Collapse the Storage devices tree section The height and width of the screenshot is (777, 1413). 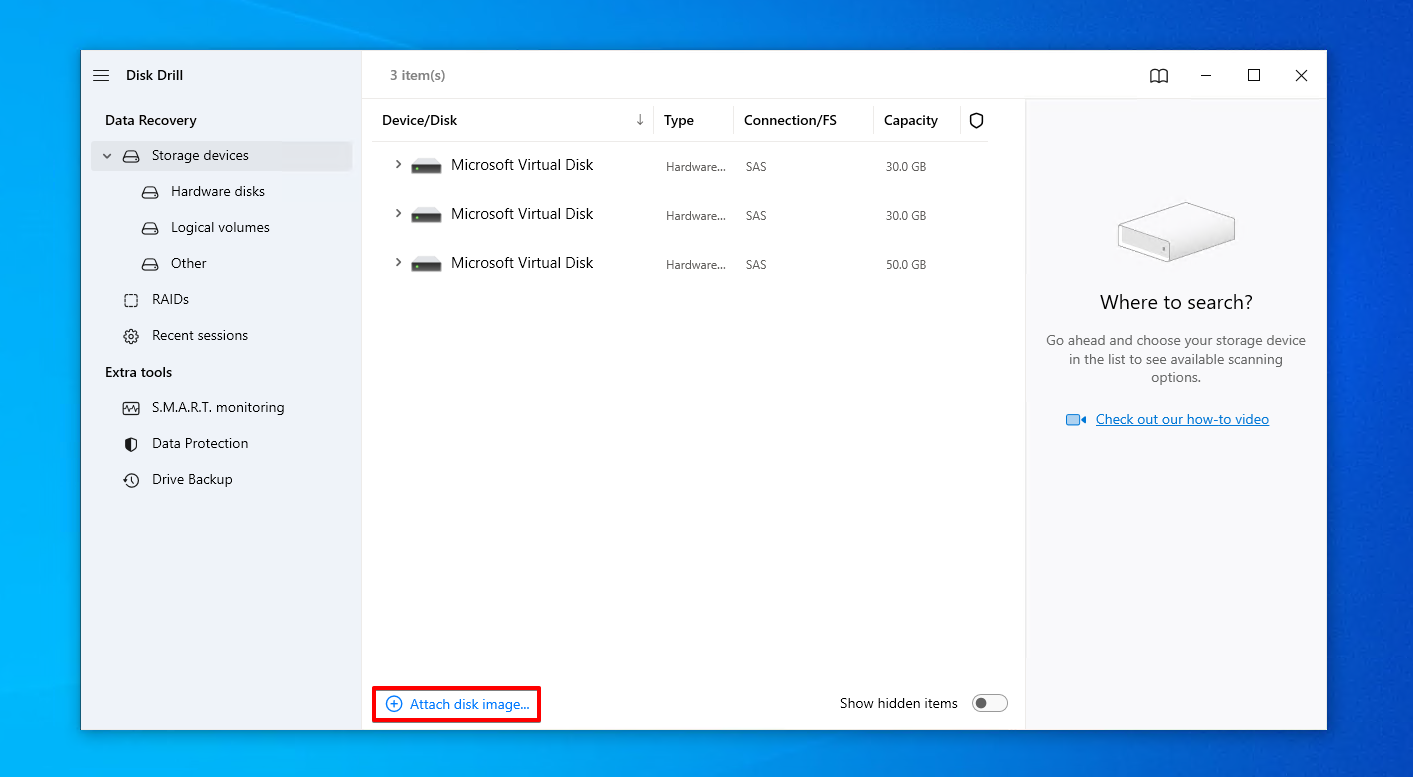[107, 156]
